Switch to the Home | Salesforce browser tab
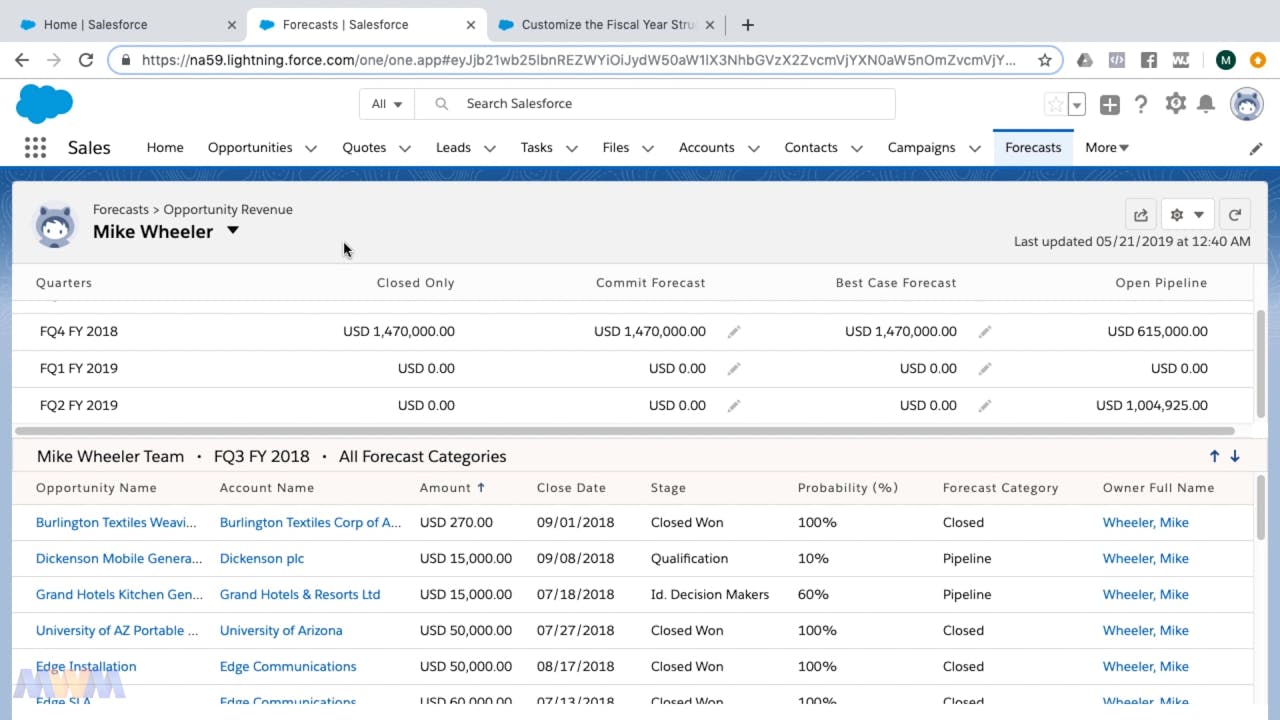Viewport: 1280px width, 720px height. [95, 24]
